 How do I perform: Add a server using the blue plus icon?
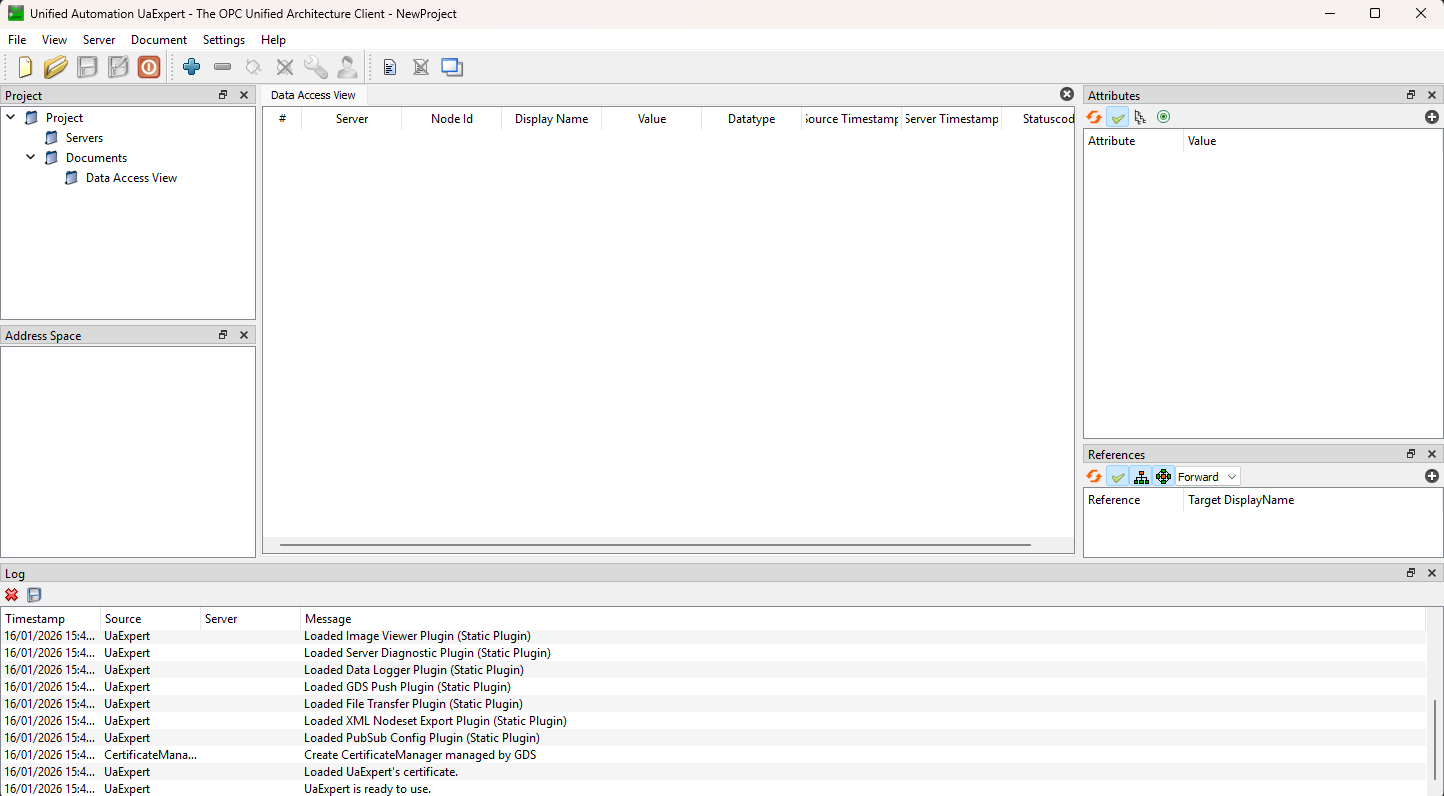pos(191,67)
